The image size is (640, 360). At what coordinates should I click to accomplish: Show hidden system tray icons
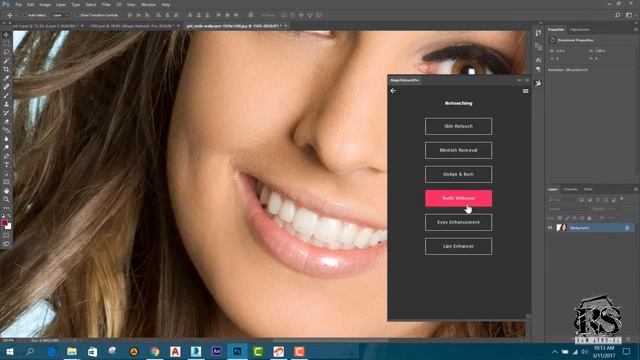click(555, 351)
